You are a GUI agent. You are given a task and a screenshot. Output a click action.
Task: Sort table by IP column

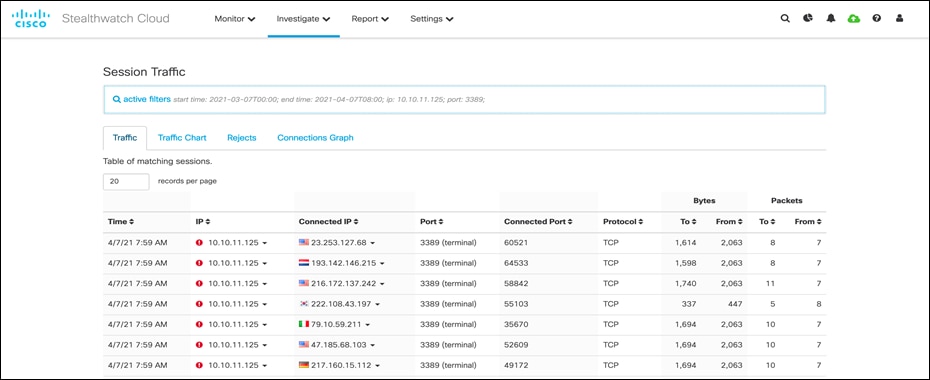(203, 222)
